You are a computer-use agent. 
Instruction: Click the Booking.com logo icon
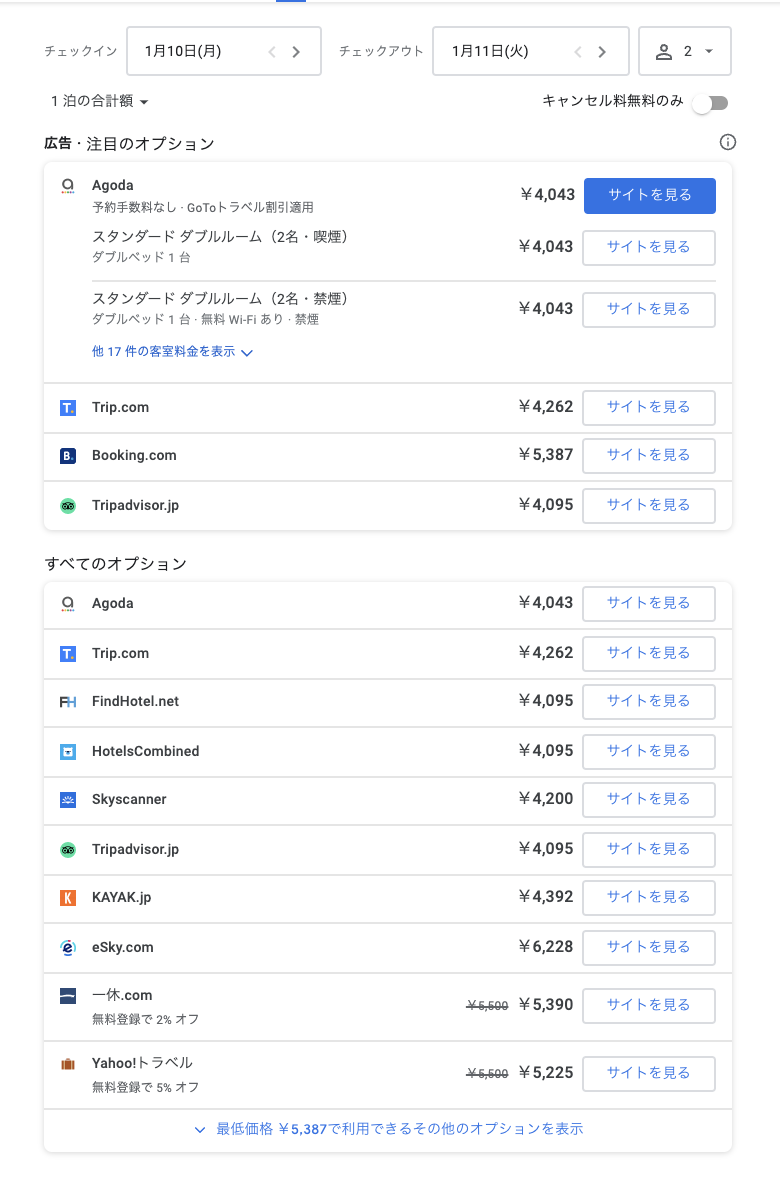tap(68, 455)
